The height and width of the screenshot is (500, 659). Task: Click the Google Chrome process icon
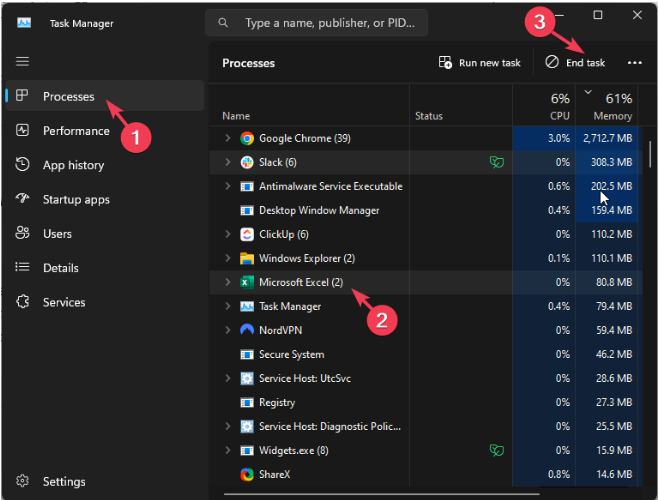coord(246,138)
